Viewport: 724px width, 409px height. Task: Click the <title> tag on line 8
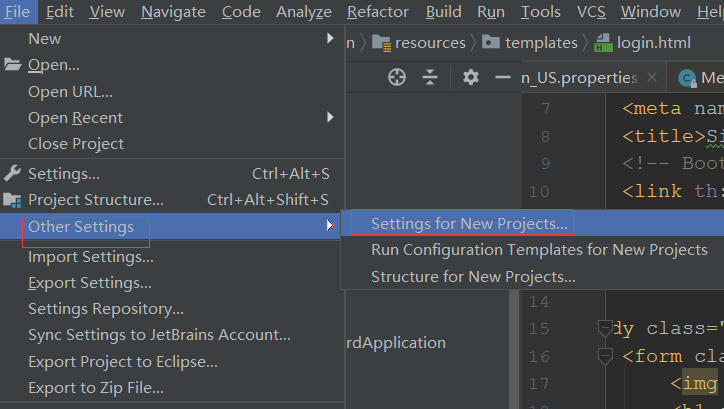click(x=664, y=137)
